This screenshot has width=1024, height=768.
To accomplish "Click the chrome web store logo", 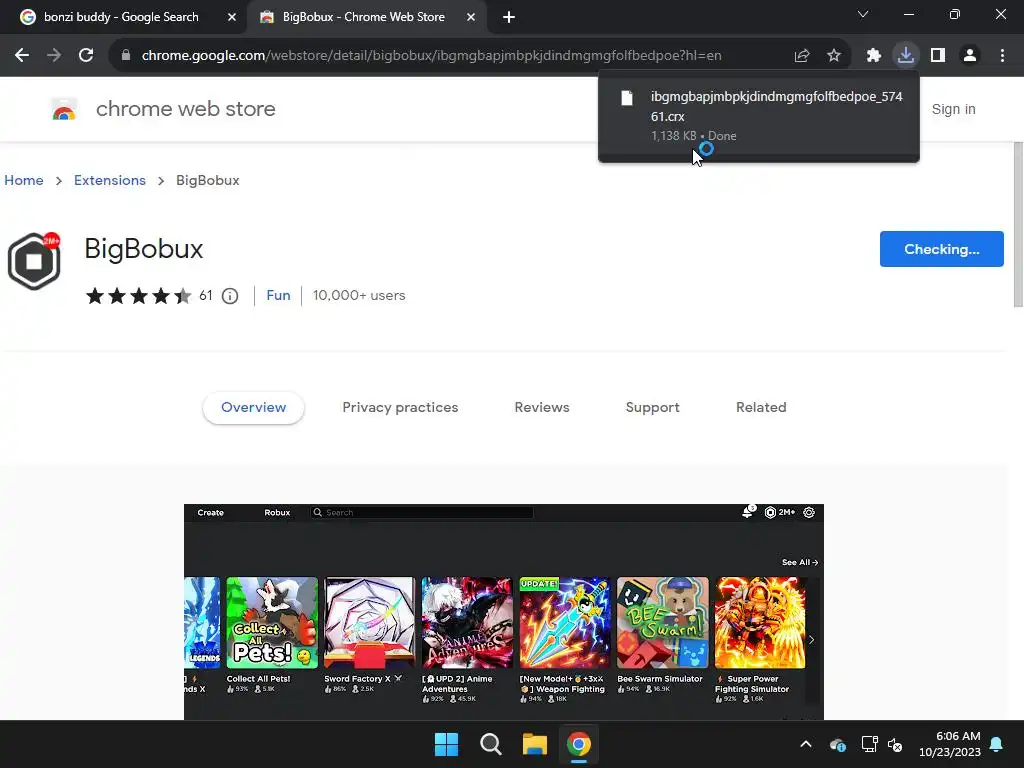I will 63,109.
